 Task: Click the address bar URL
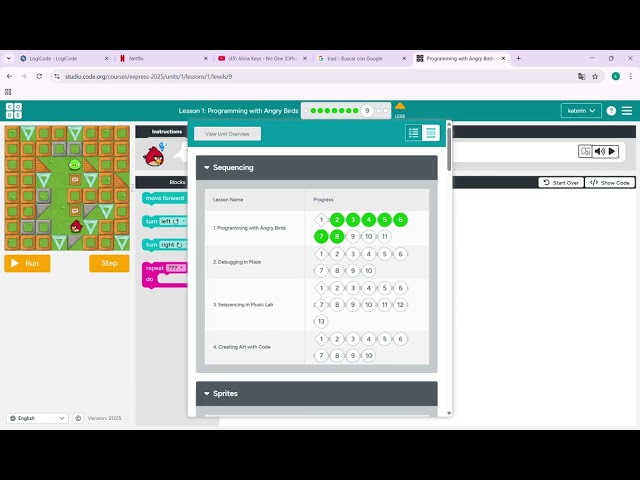click(x=149, y=76)
